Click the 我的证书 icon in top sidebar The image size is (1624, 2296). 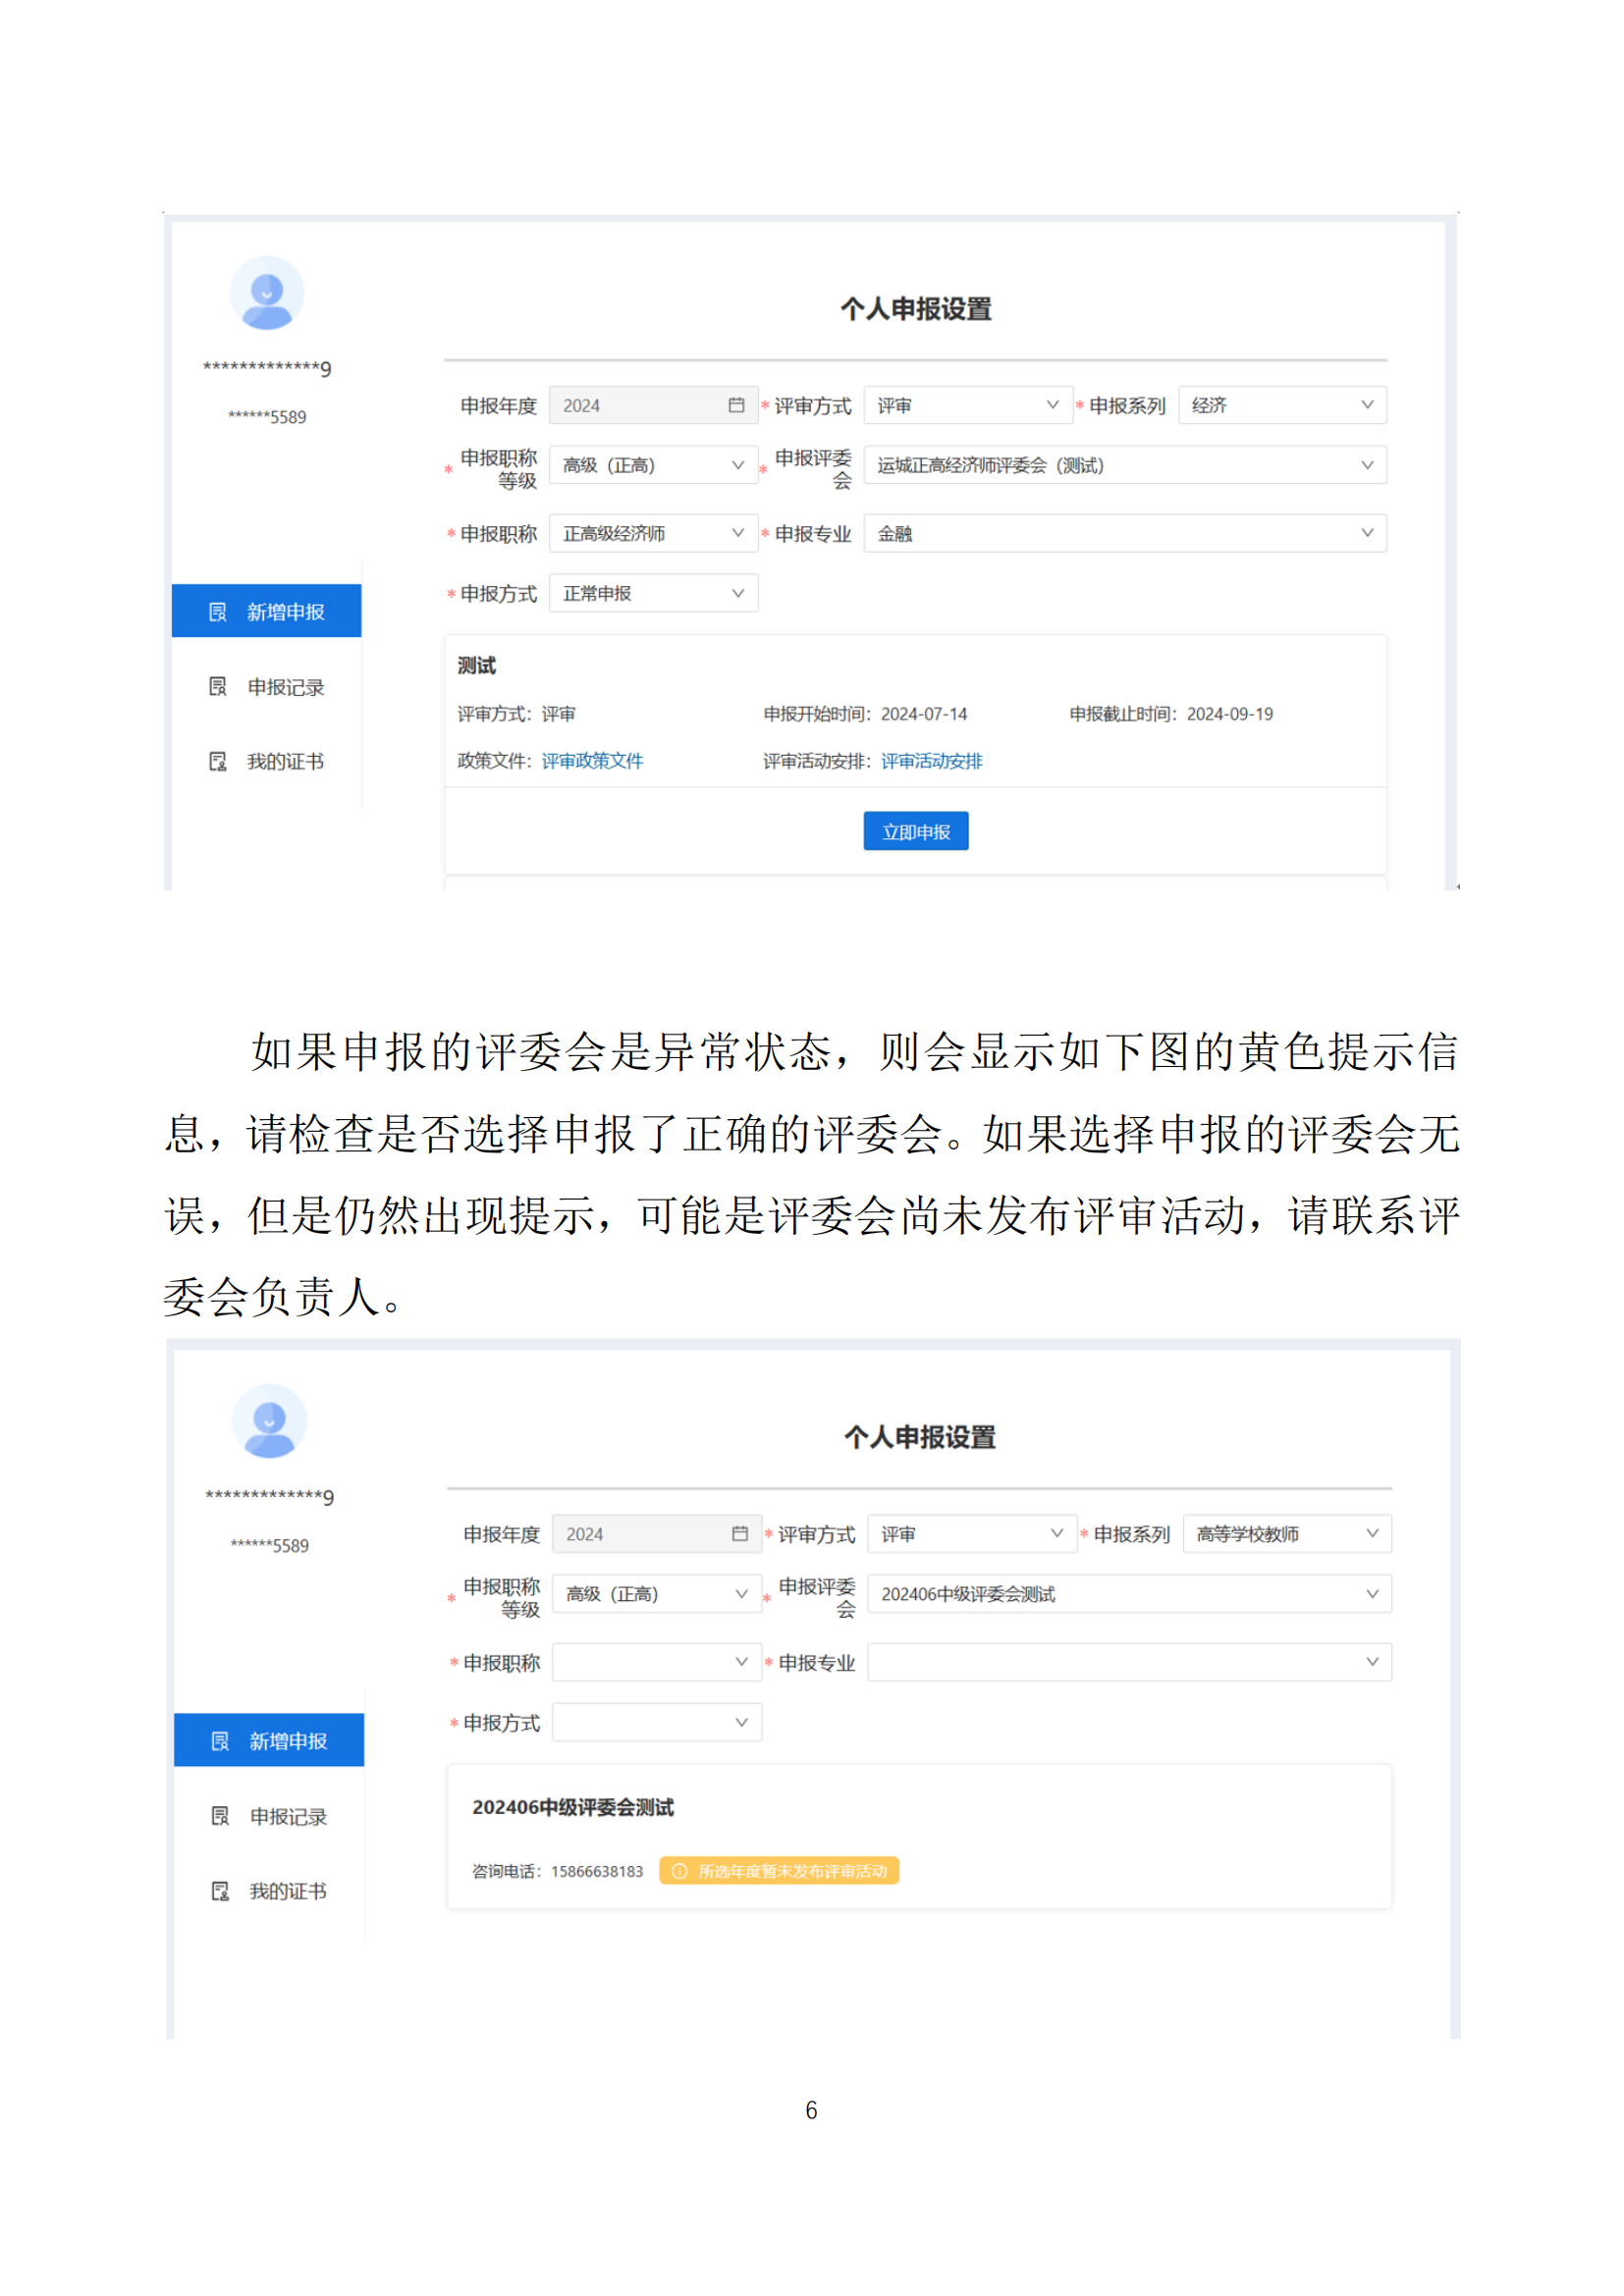point(218,762)
